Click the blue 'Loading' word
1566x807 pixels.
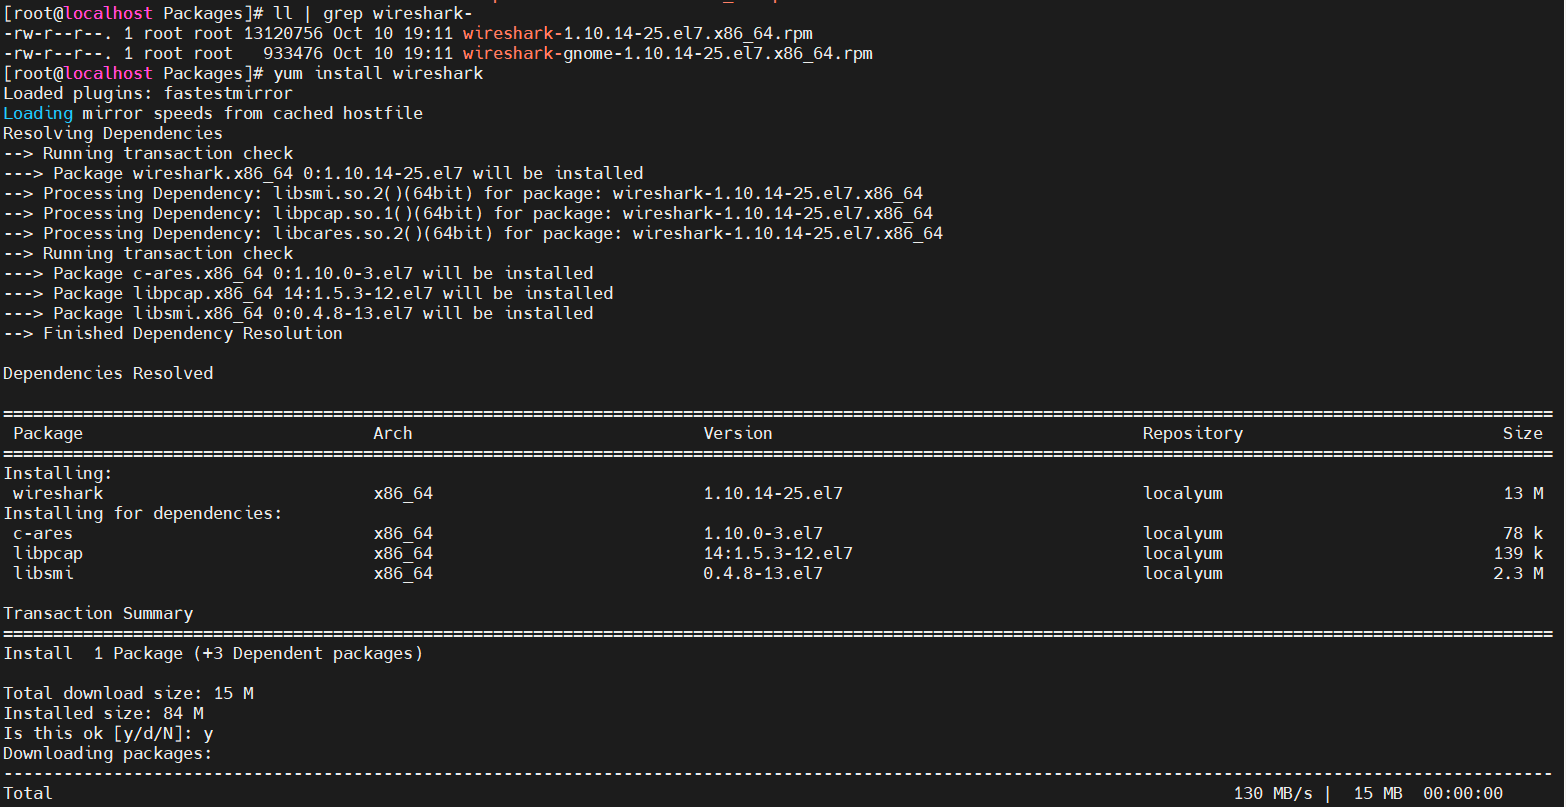[x=38, y=113]
